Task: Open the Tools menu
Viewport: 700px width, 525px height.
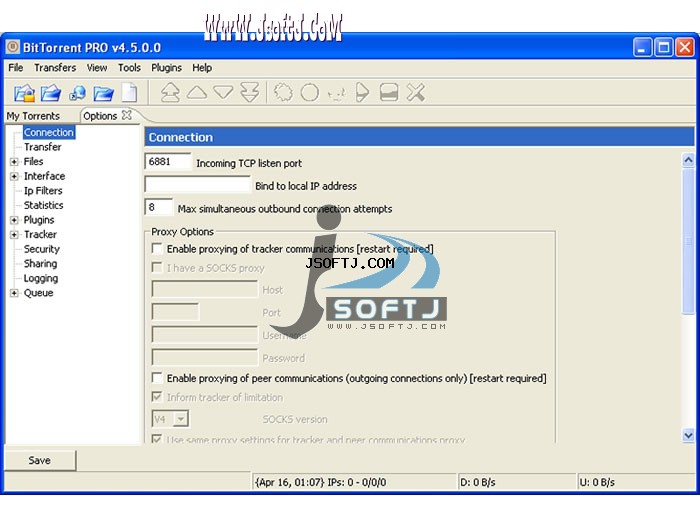Action: [129, 67]
